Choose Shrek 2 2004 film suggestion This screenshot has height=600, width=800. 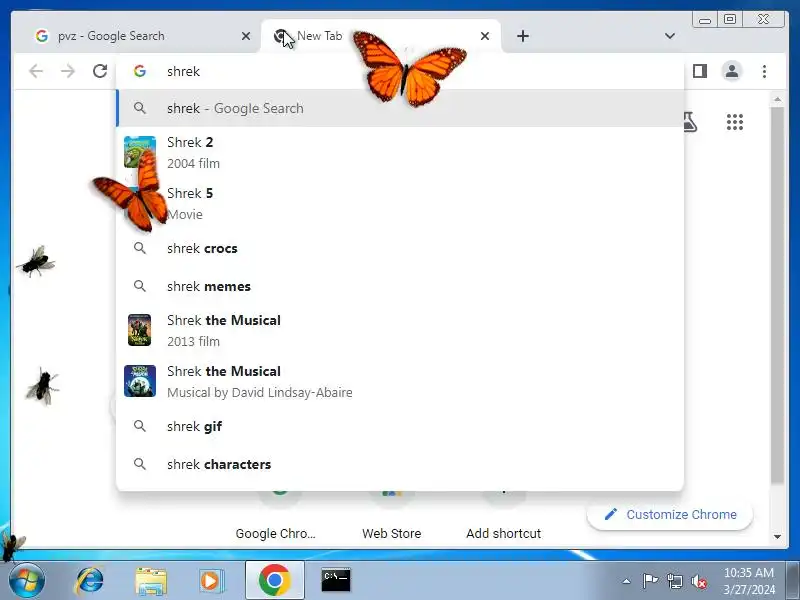pos(401,153)
